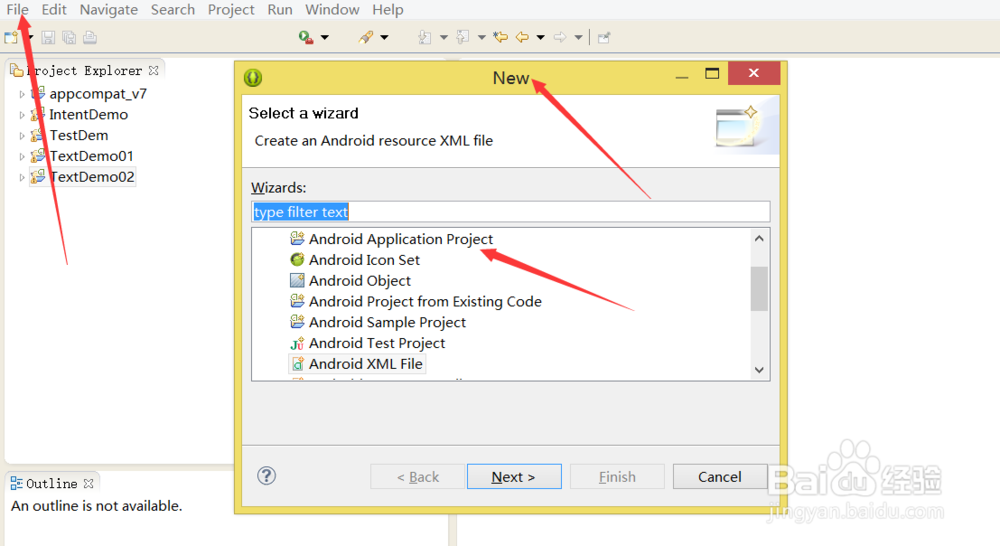1000x546 pixels.
Task: Select the TextDemo02 project
Action: [x=92, y=177]
